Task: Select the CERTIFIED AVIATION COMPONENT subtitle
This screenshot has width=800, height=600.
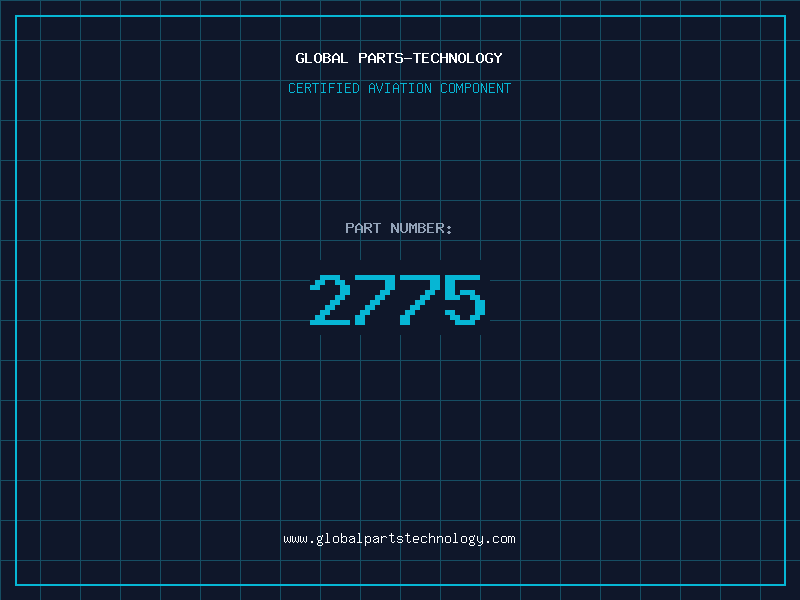Action: tap(399, 88)
